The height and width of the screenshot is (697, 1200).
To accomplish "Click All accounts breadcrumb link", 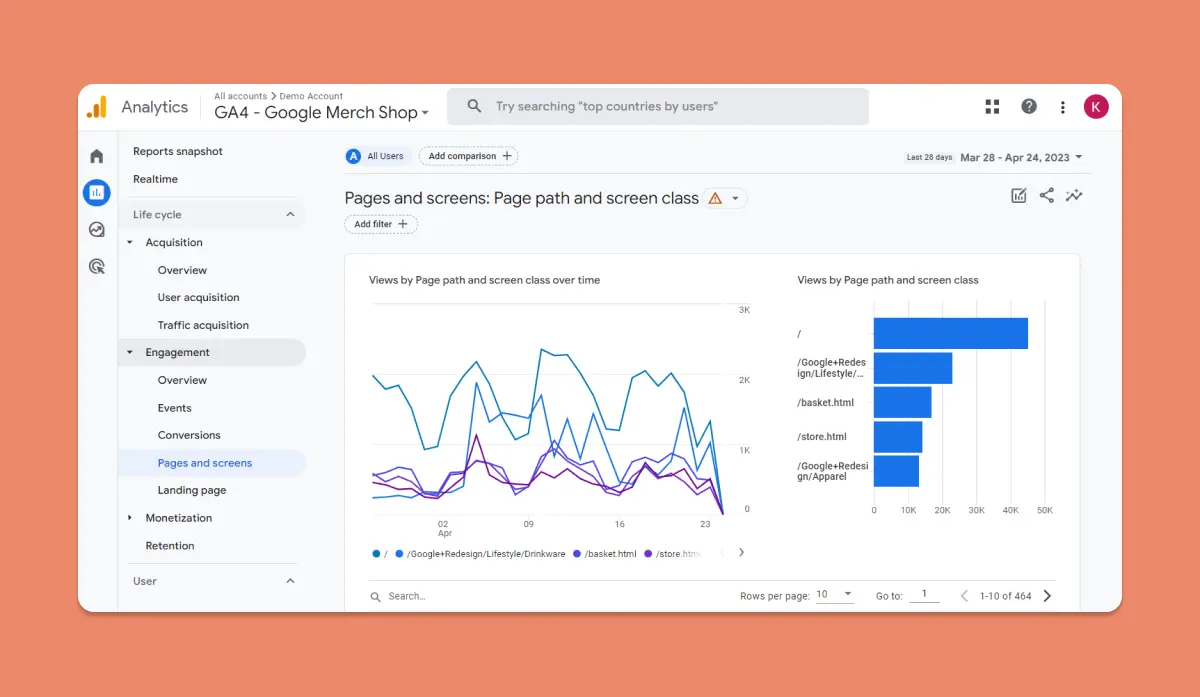I will click(240, 97).
